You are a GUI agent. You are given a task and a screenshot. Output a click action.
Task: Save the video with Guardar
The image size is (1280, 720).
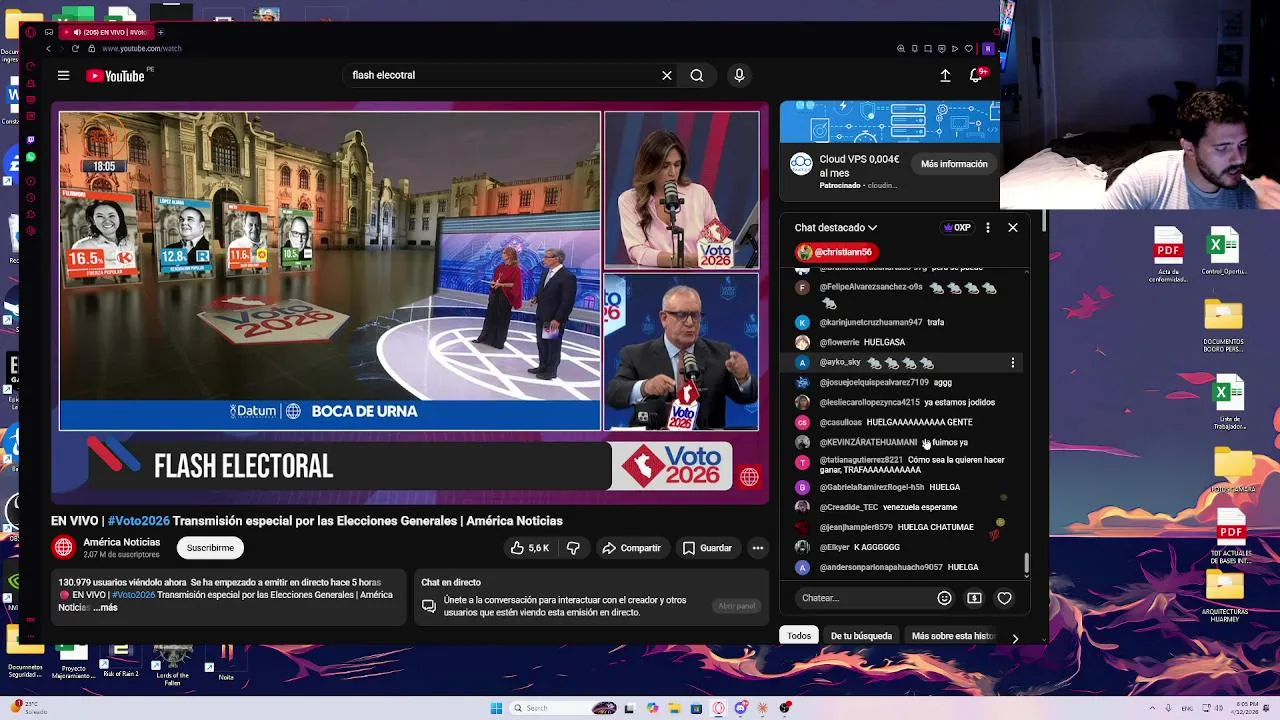(x=707, y=548)
